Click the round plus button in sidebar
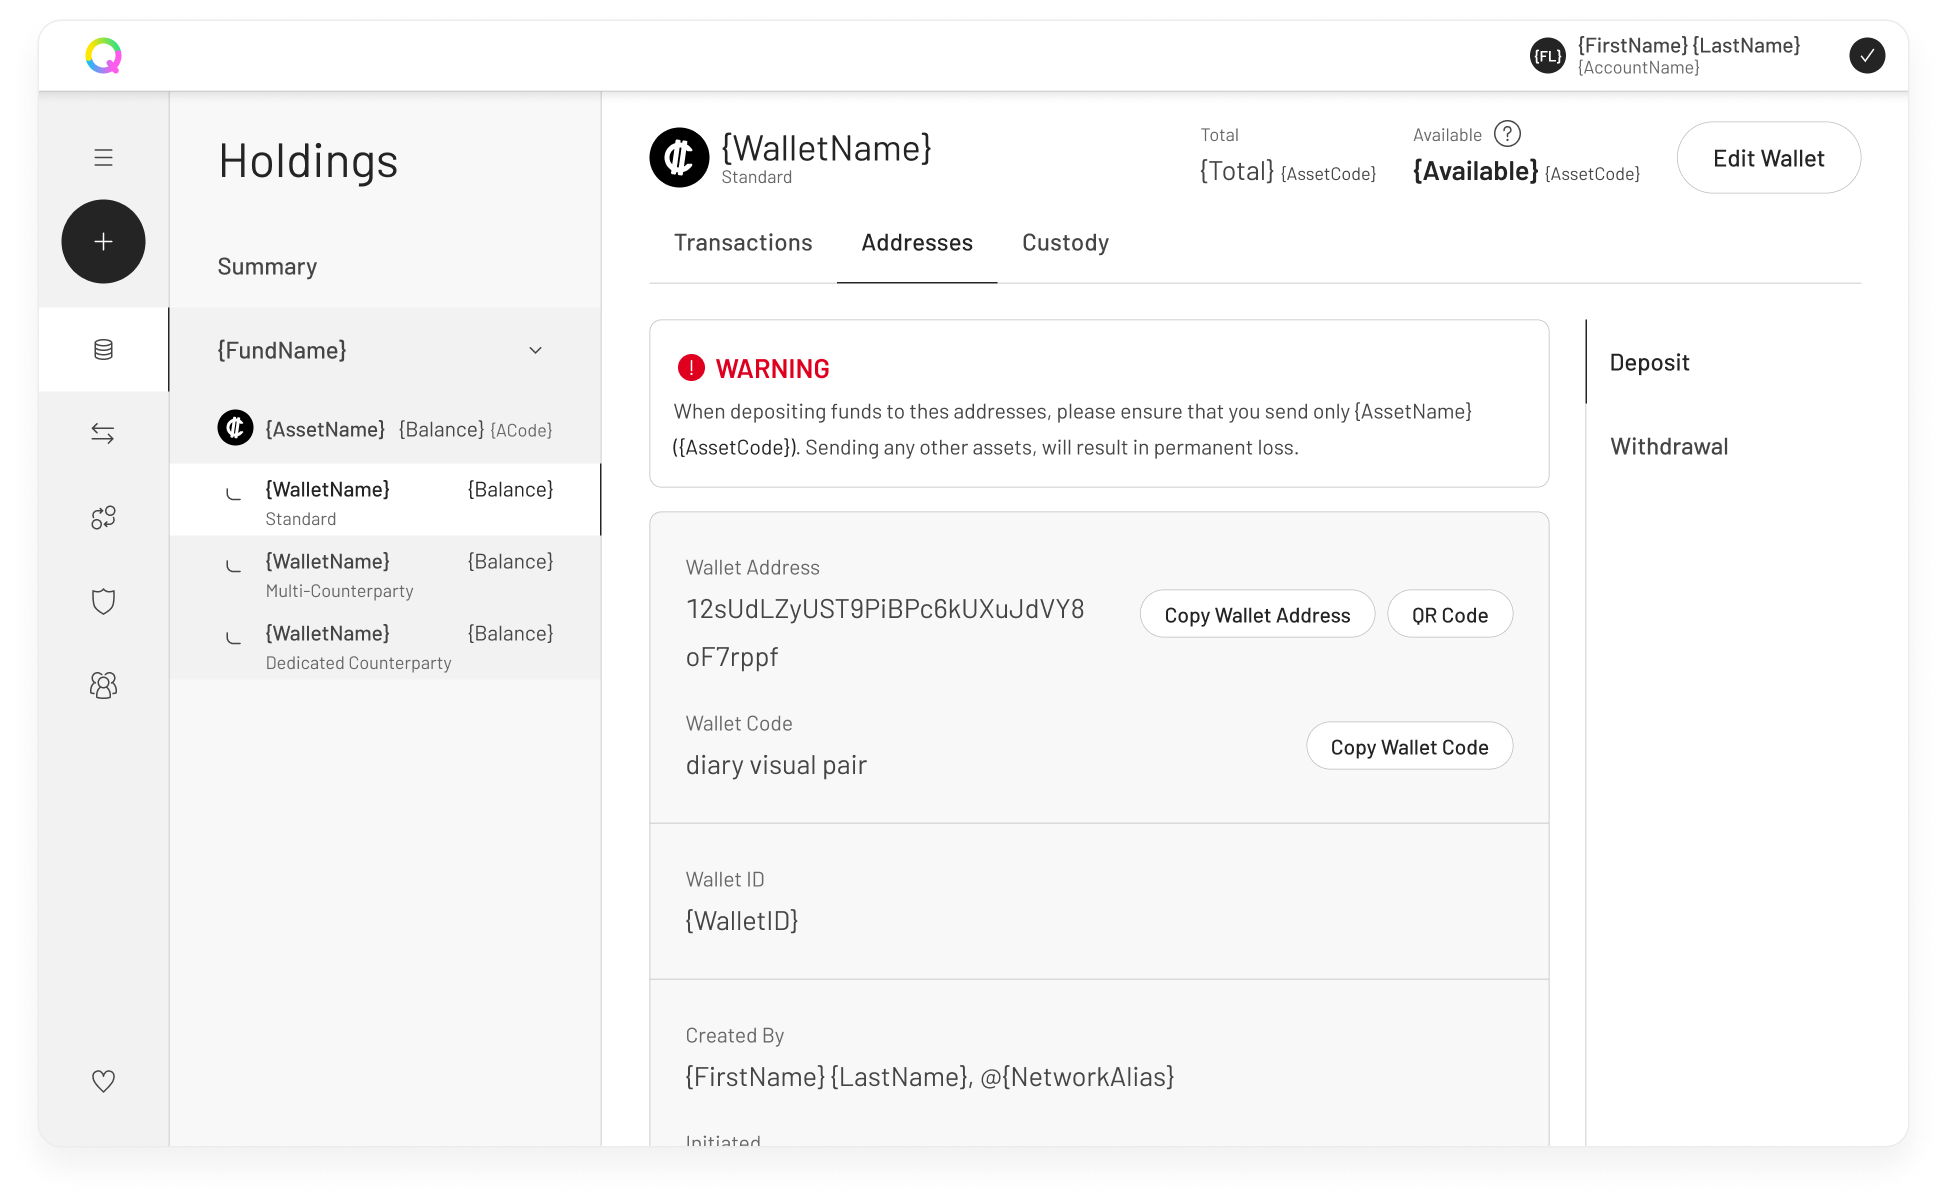Screen dimensions: 1947x1203 point(103,242)
